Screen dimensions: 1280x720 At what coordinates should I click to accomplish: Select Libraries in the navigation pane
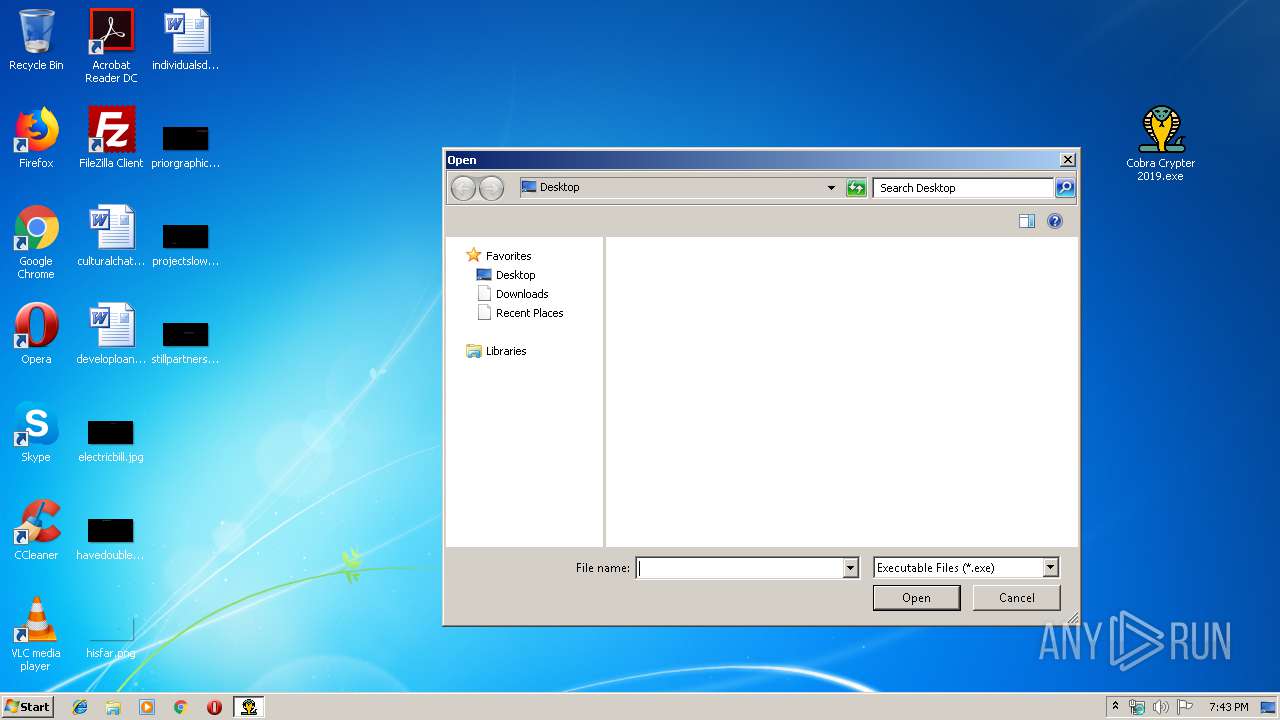coord(496,351)
